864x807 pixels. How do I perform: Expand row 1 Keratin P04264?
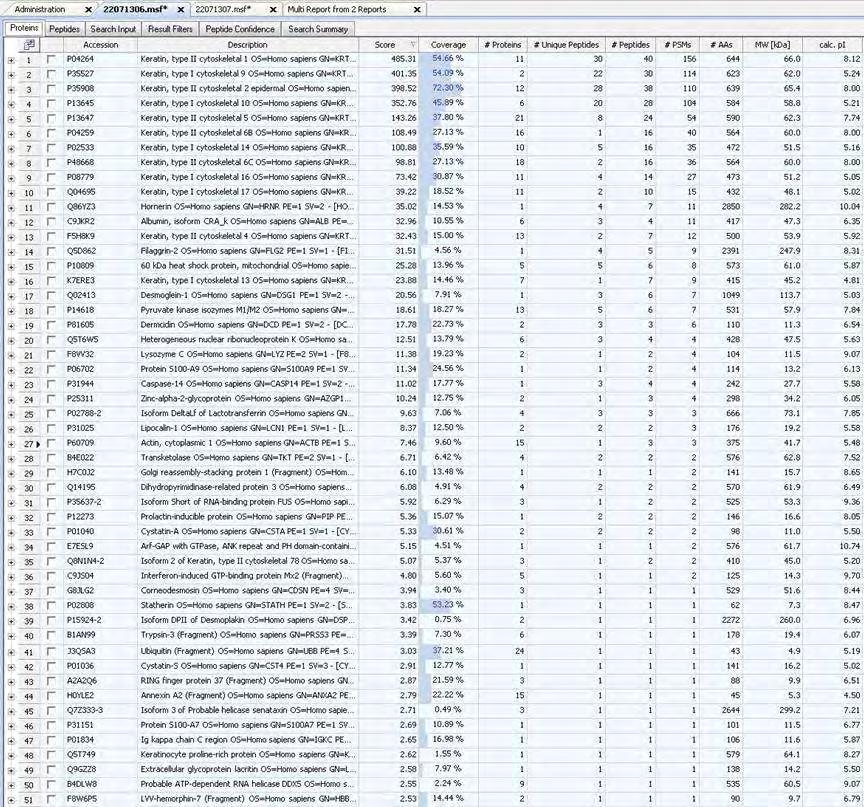pyautogui.click(x=11, y=59)
